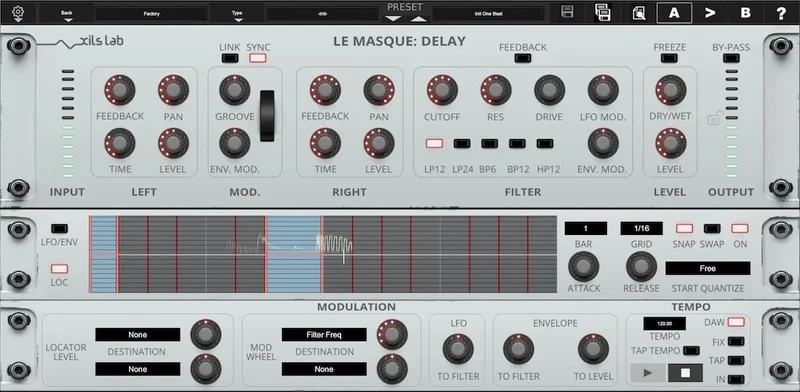800x392 pixels.
Task: Click the black mod wheel roller
Action: pos(267,116)
